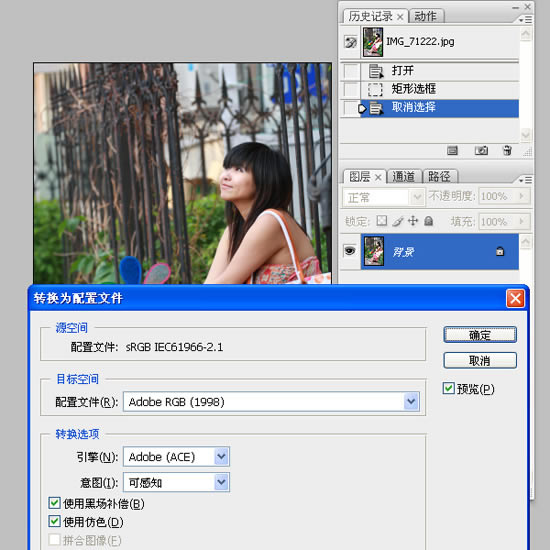550x550 pixels.
Task: Set history brush source box for 矩形选框
Action: point(350,89)
